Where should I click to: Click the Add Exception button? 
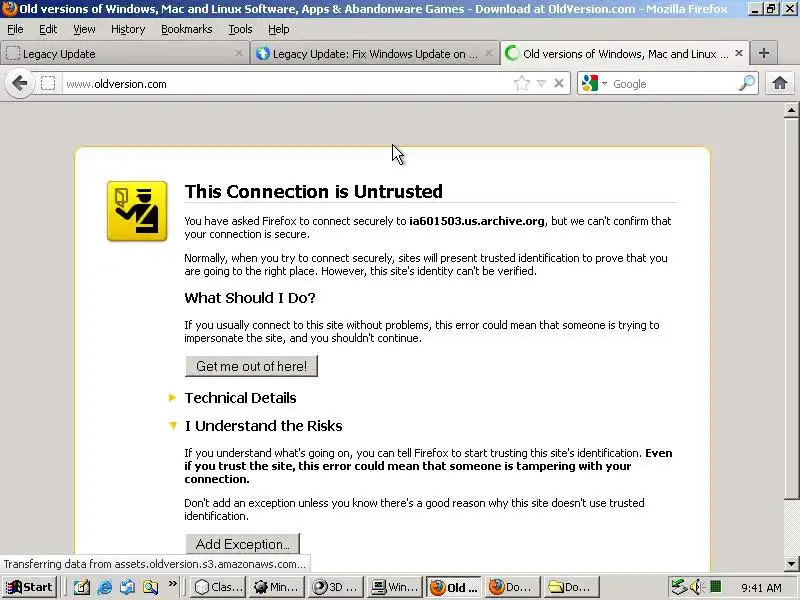point(242,544)
